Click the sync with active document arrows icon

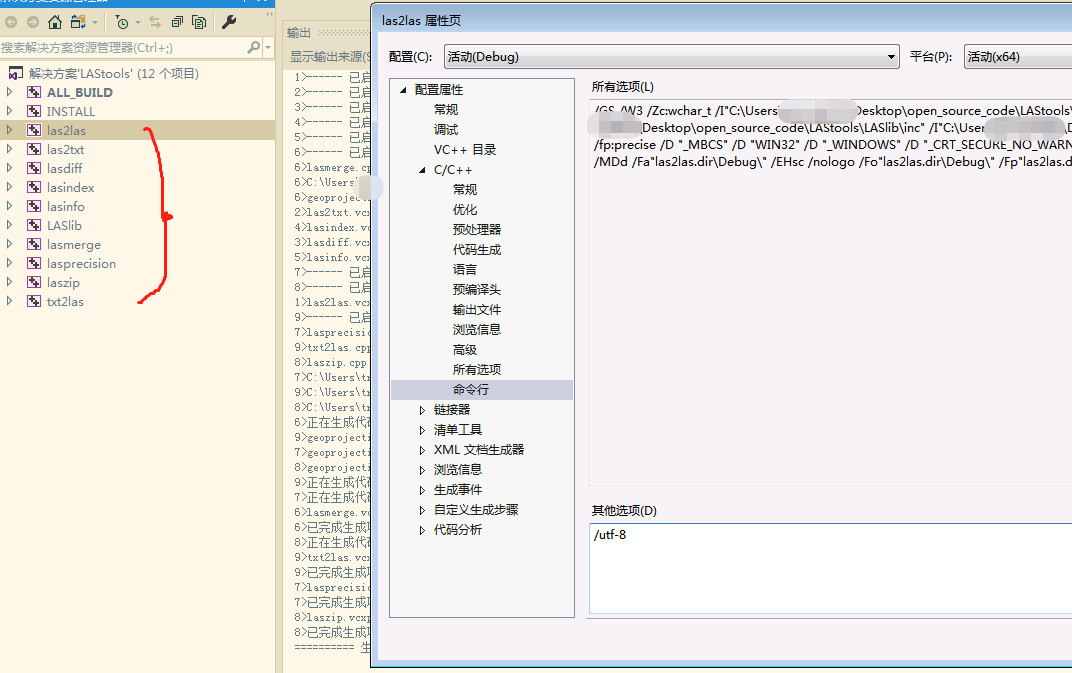(155, 23)
